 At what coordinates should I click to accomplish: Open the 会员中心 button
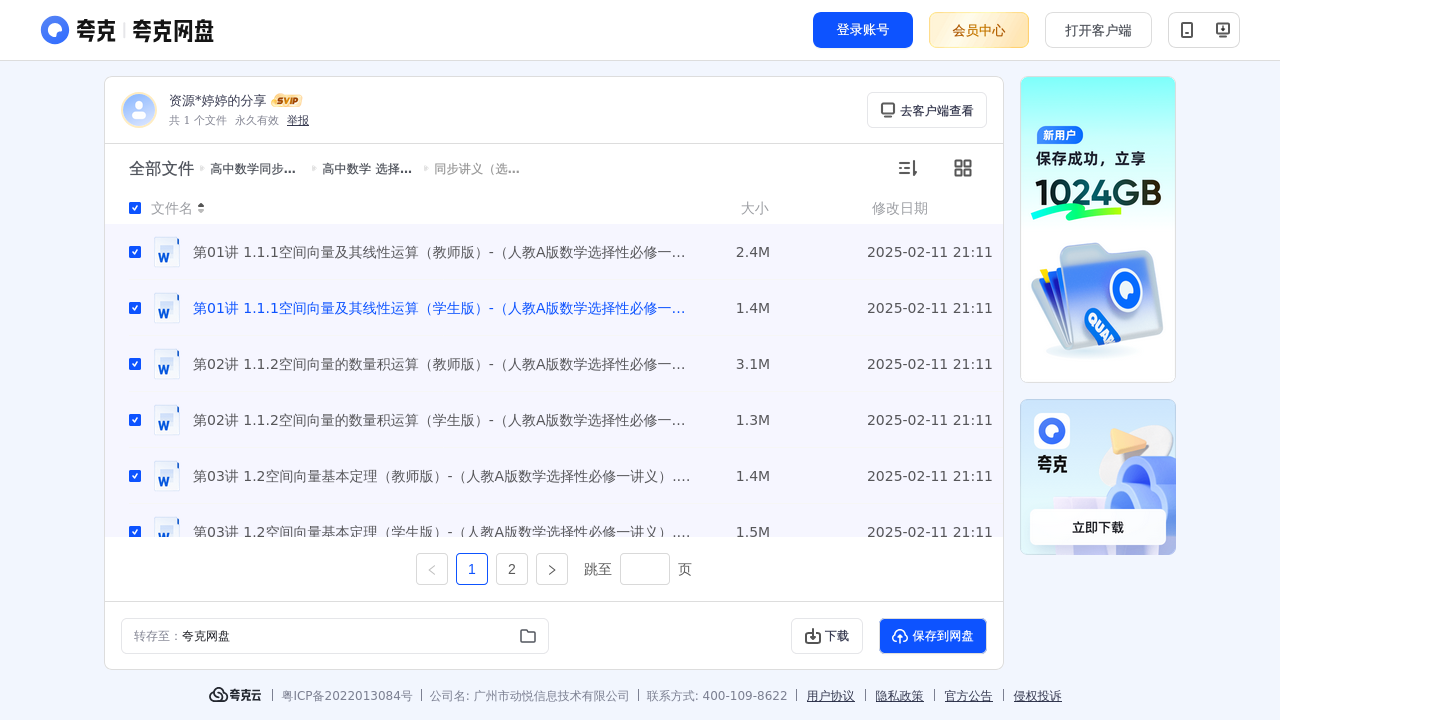tap(979, 30)
